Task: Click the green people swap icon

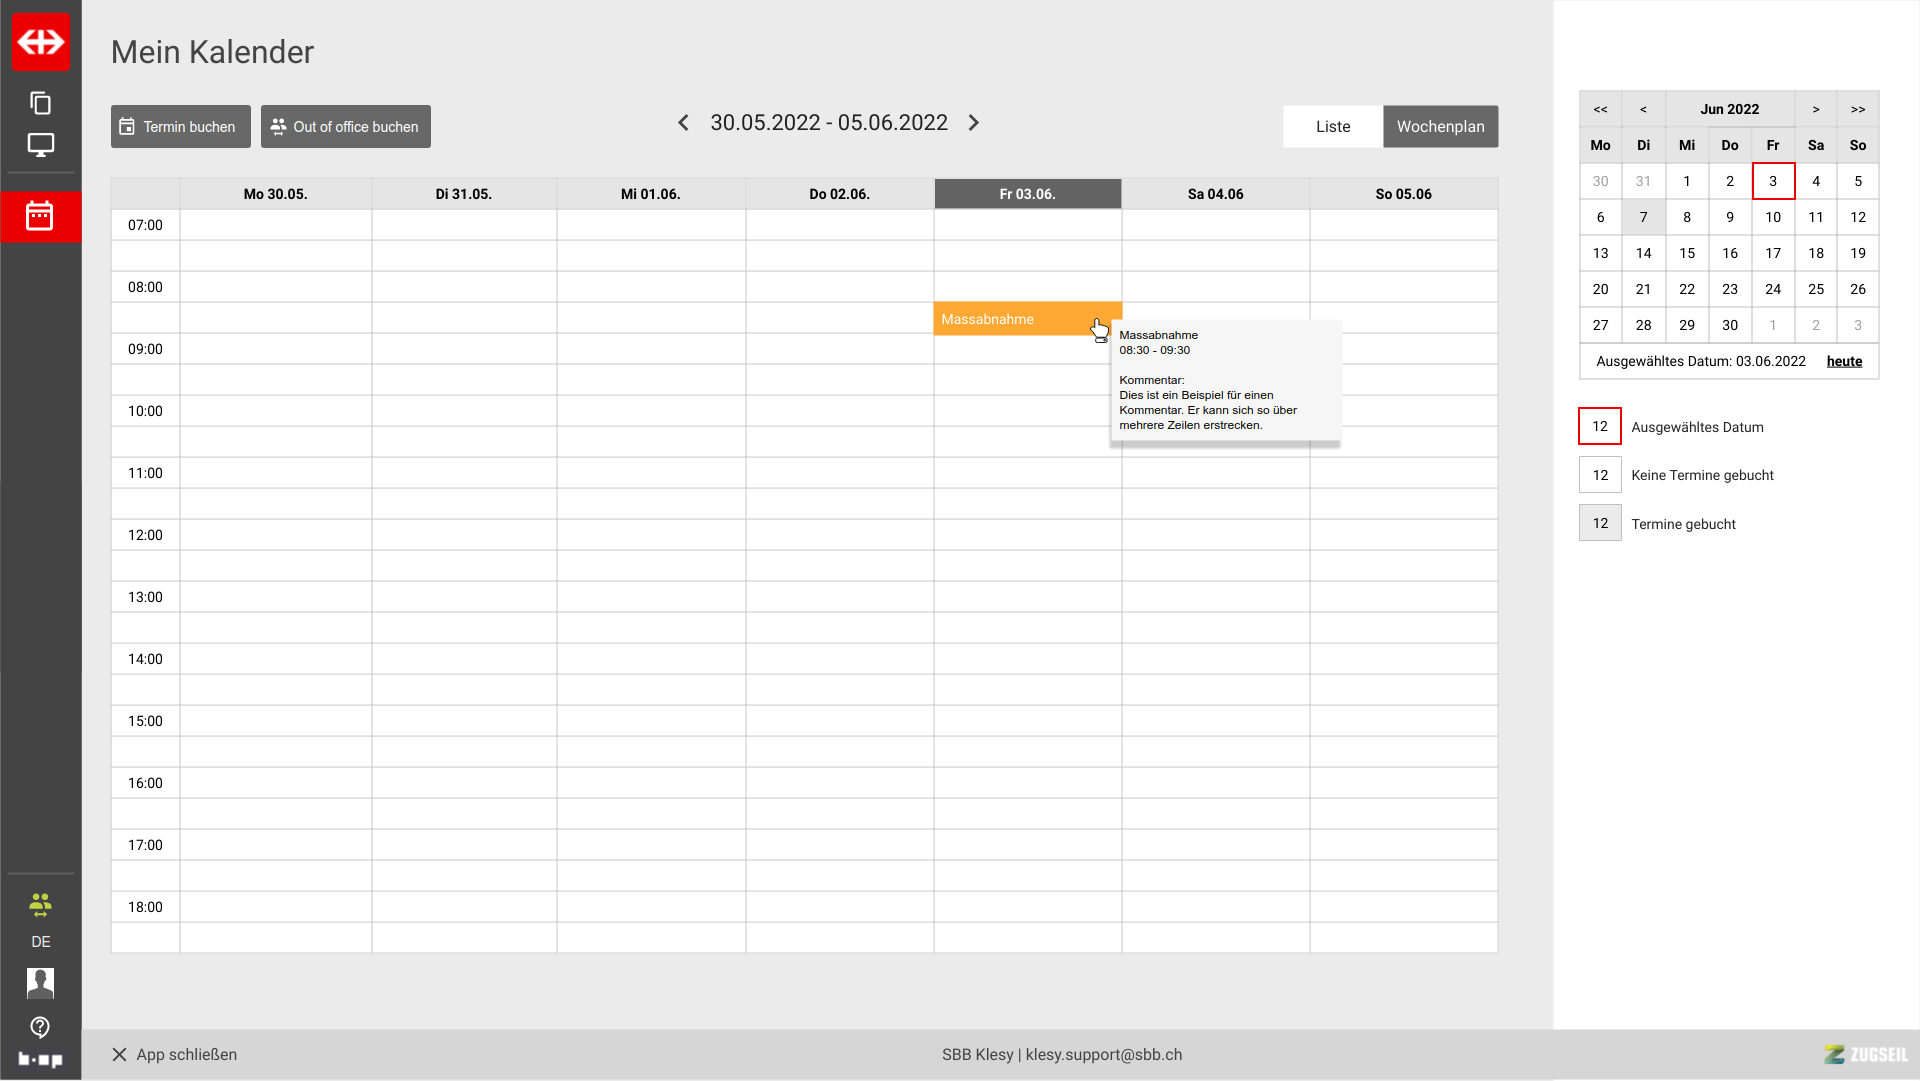Action: click(41, 905)
